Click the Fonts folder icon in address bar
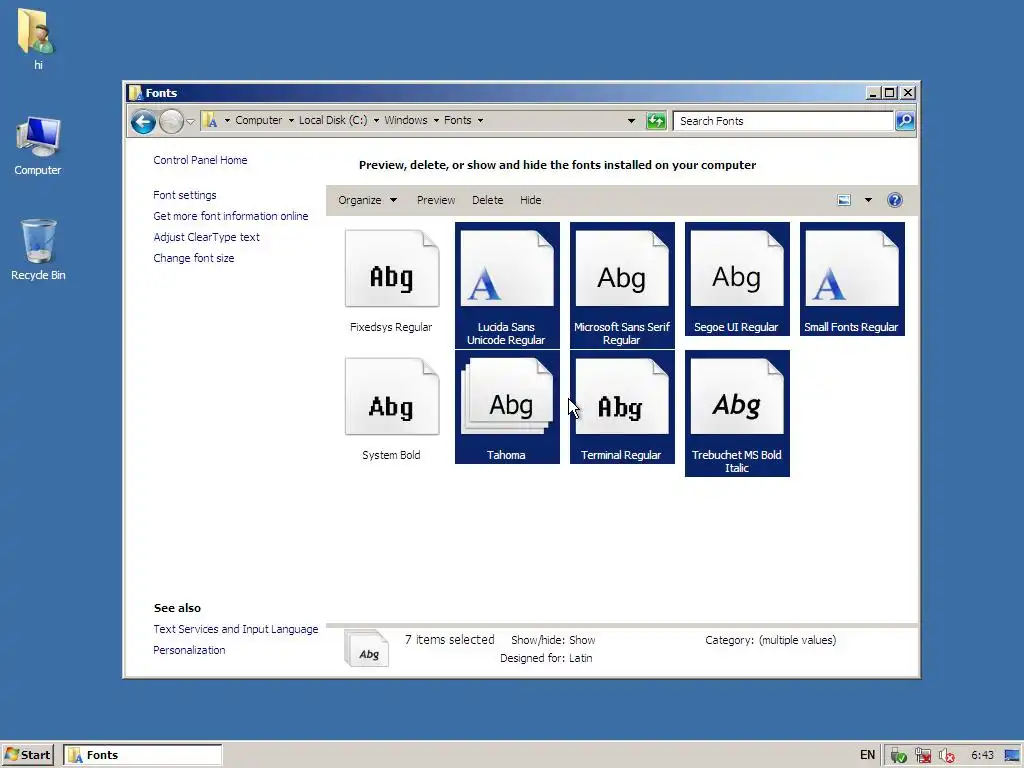The image size is (1024, 768). coord(210,120)
